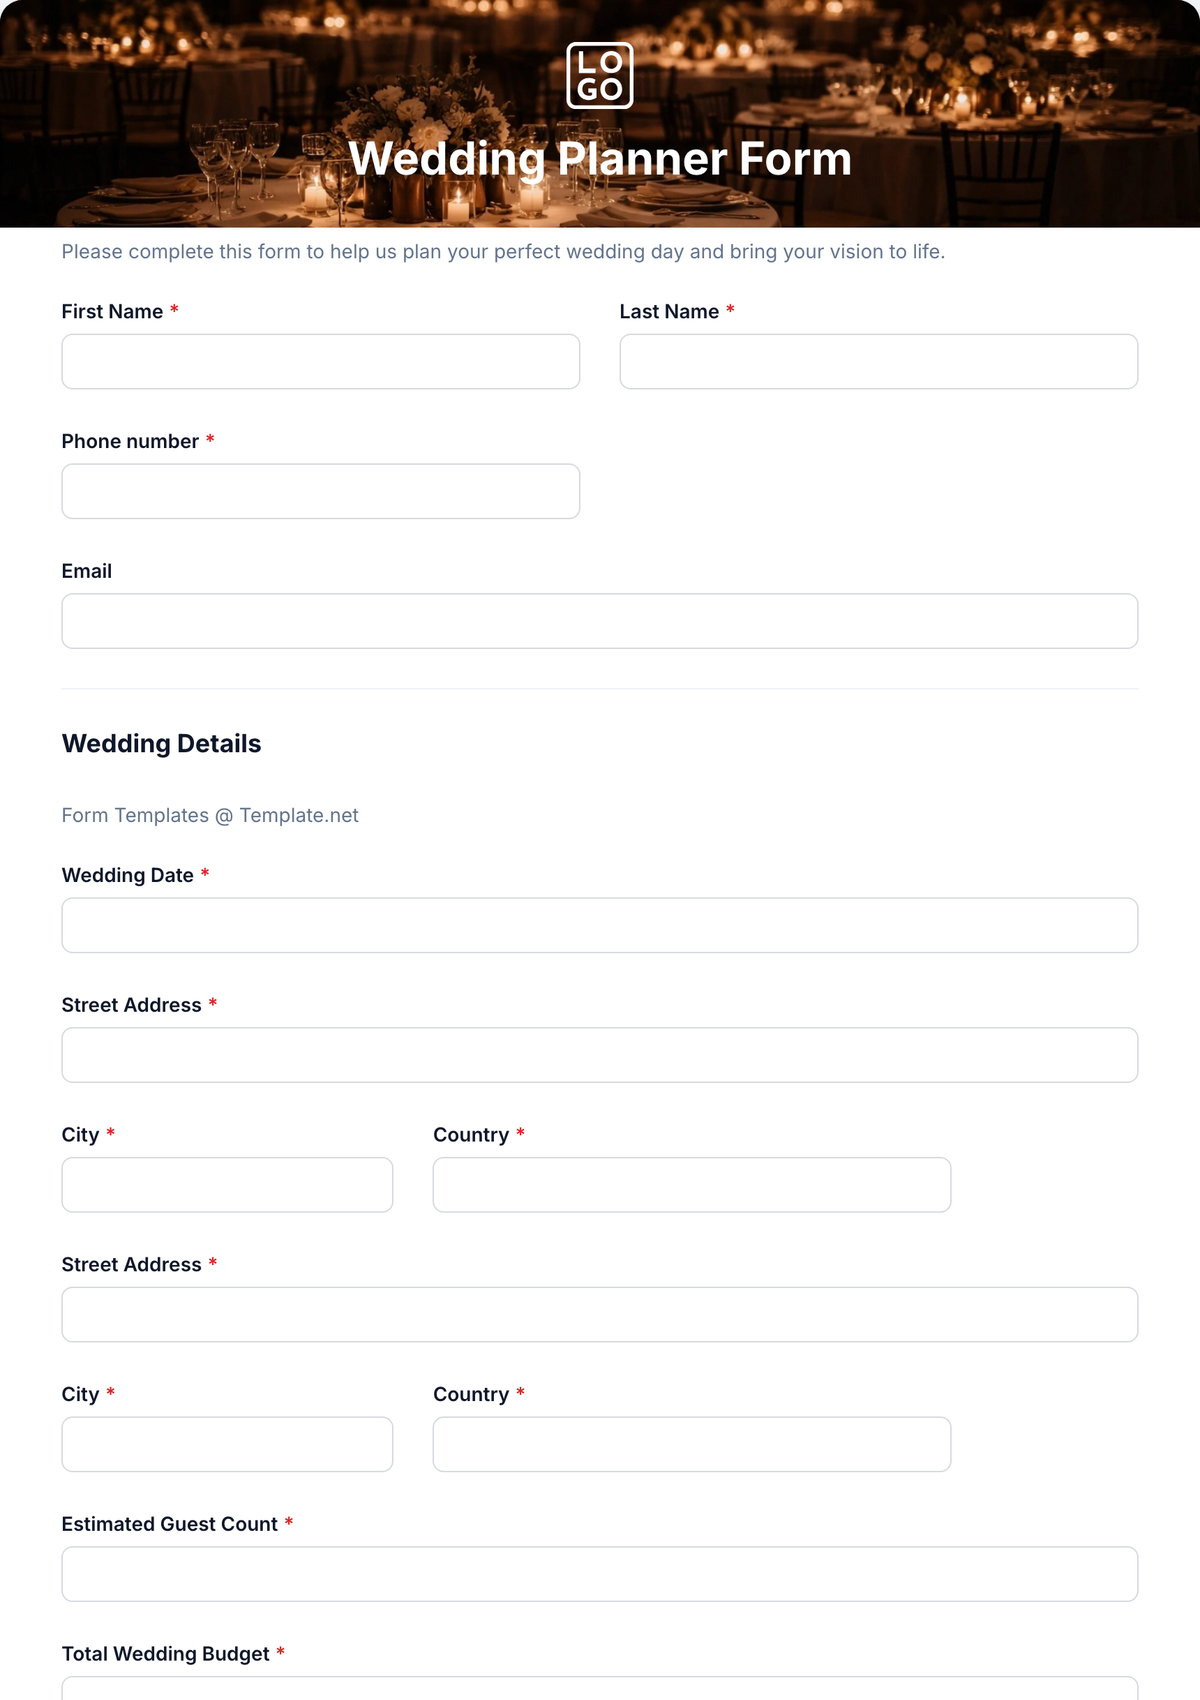Focus the Last Name text box

pyautogui.click(x=879, y=361)
